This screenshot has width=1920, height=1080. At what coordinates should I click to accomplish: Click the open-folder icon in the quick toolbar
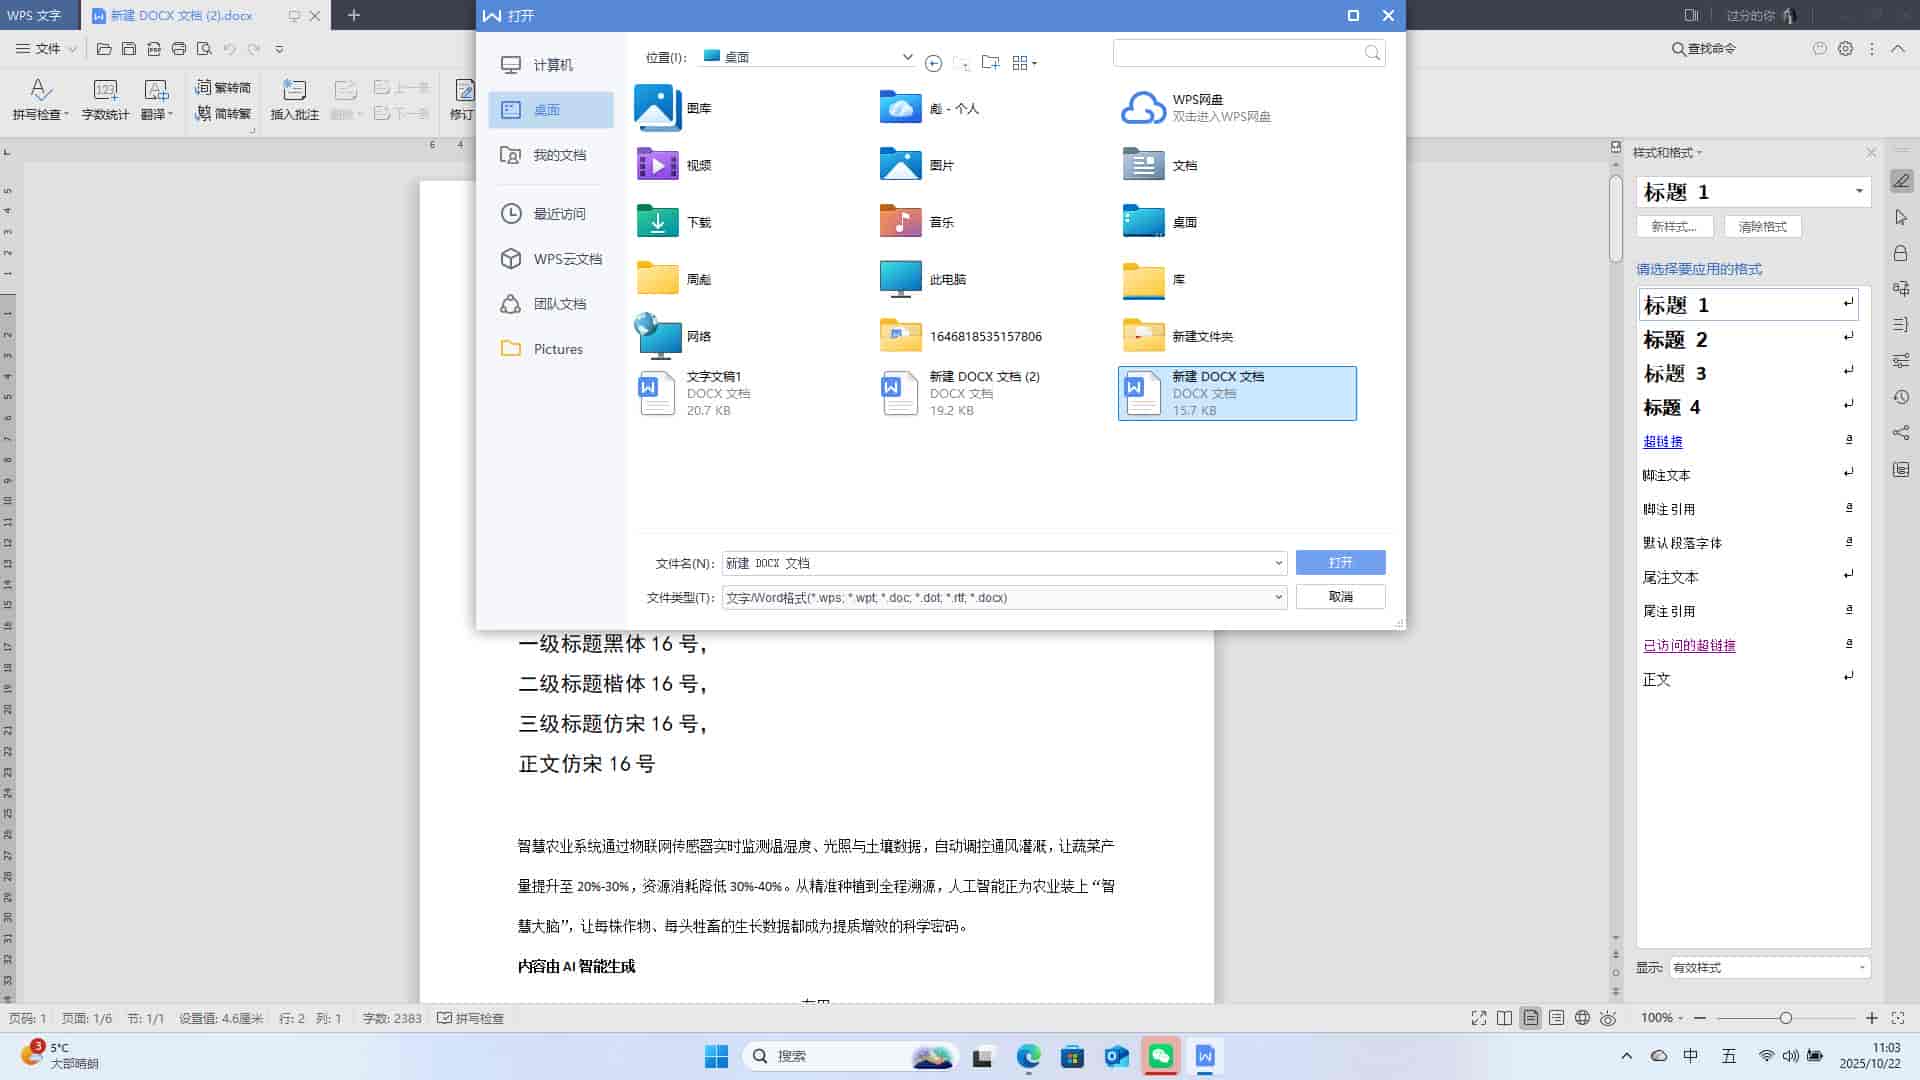point(104,48)
